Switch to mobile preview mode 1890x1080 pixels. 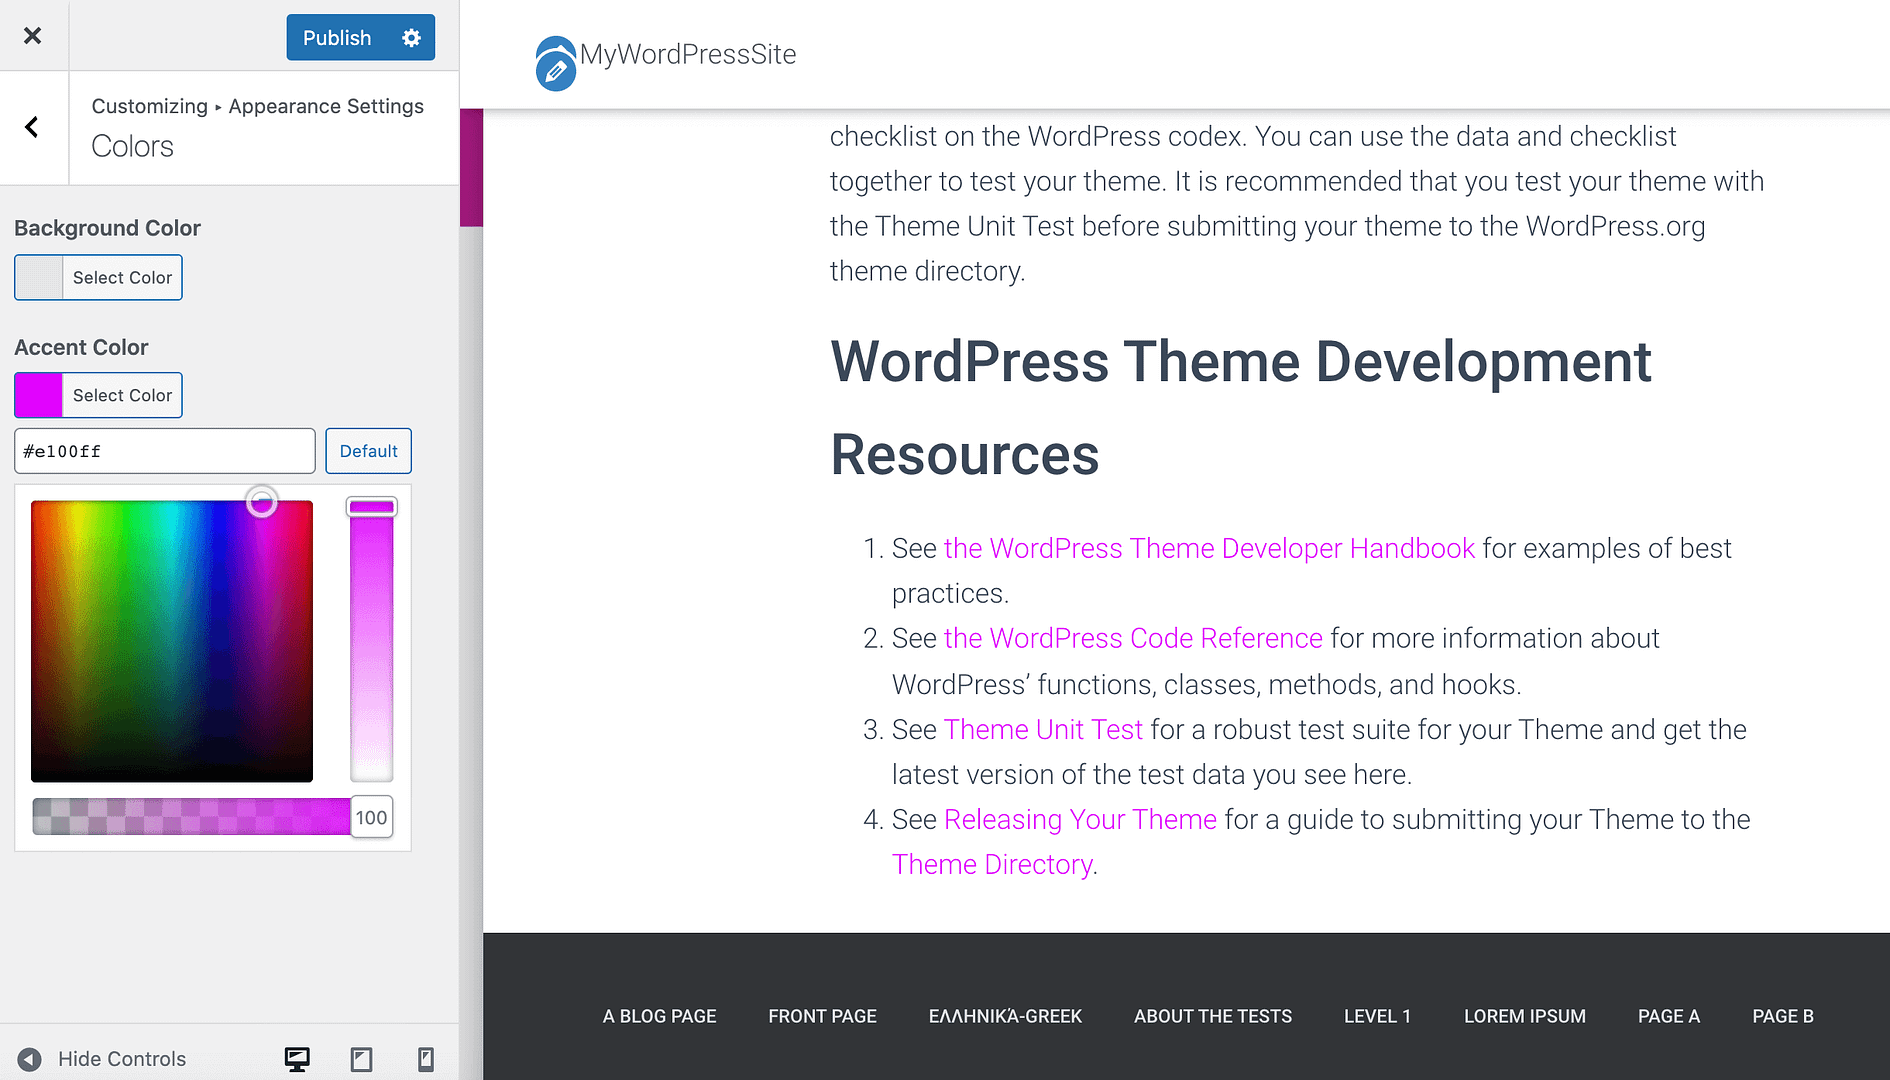coord(425,1058)
